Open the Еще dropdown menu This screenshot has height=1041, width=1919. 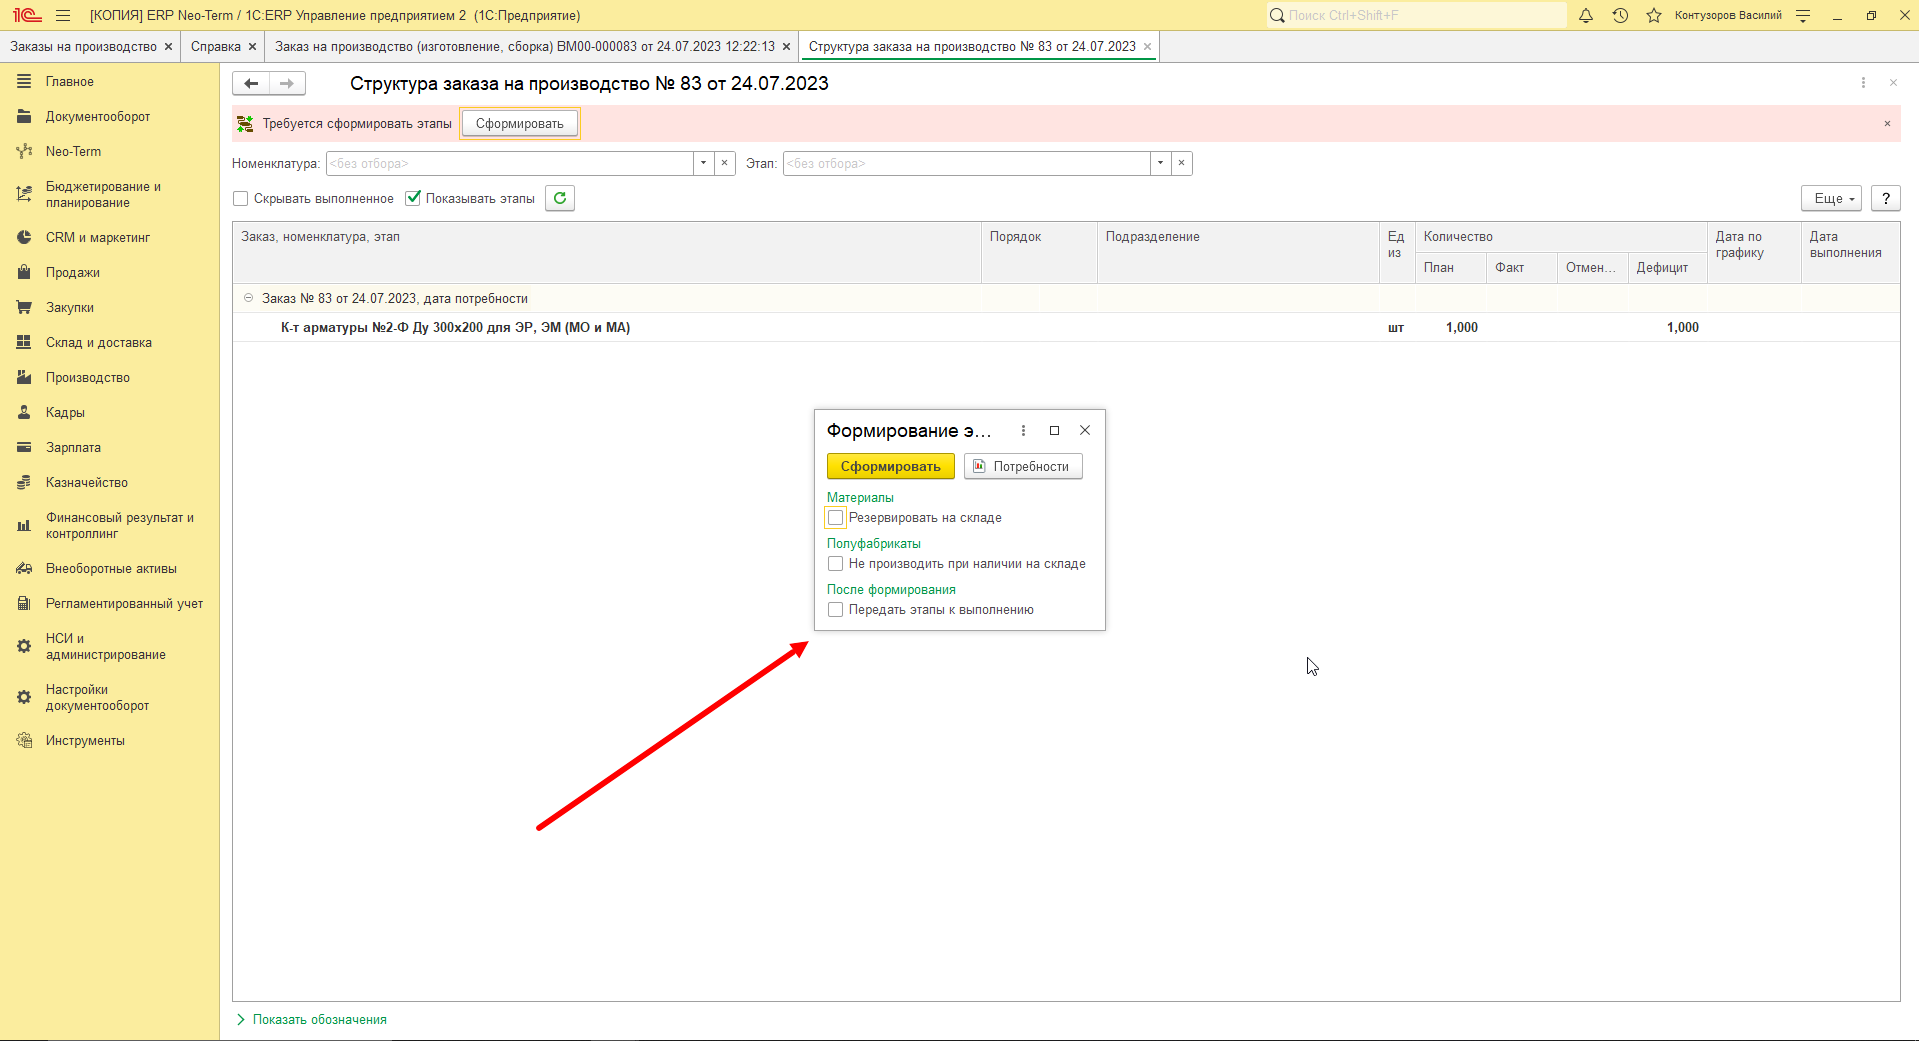(1831, 198)
